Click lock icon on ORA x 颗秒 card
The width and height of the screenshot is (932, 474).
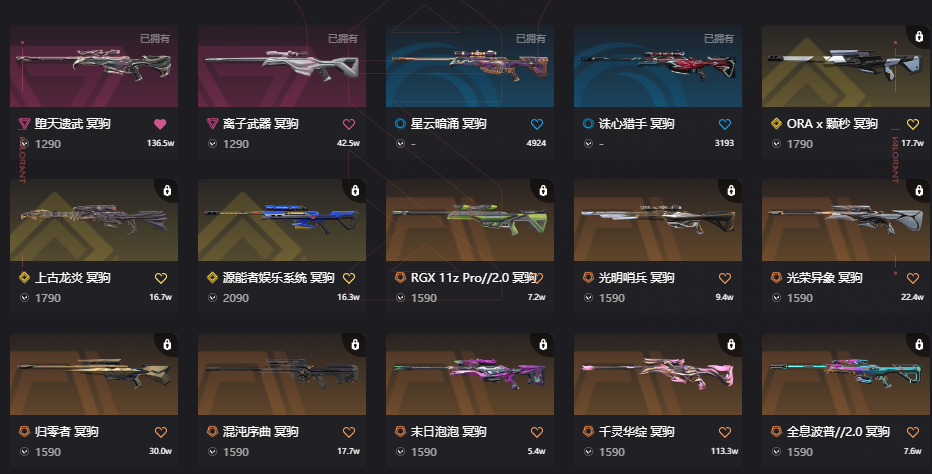point(919,36)
